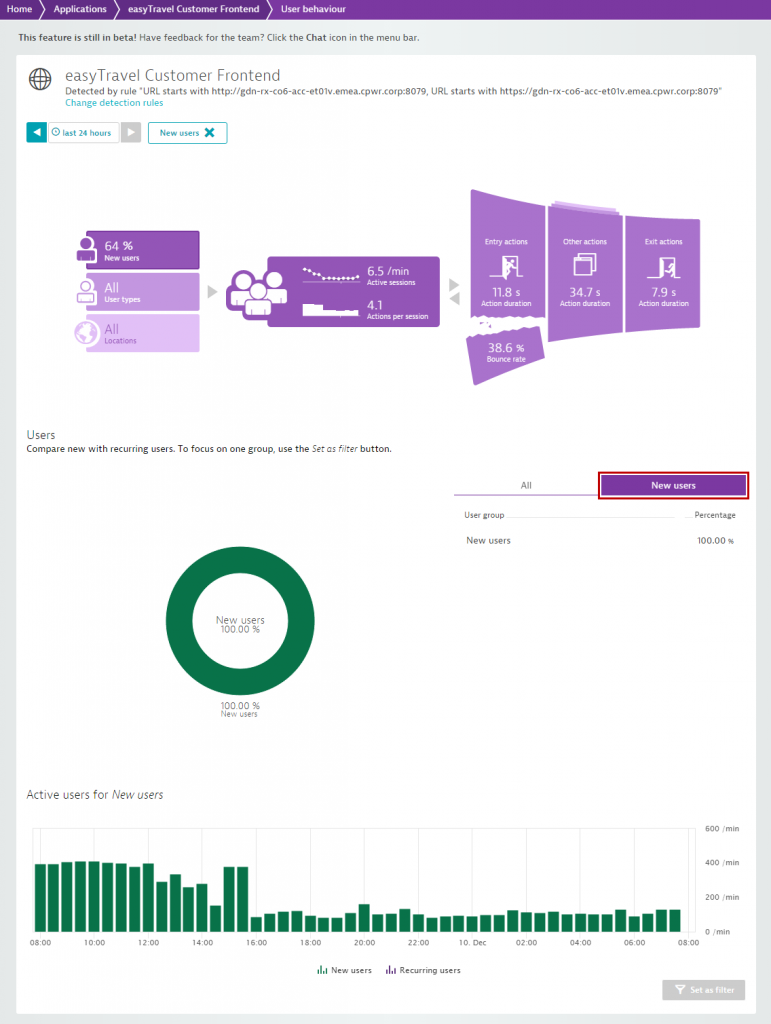The width and height of the screenshot is (771, 1024).
Task: Click 100.00 % value in table
Action: 715,541
